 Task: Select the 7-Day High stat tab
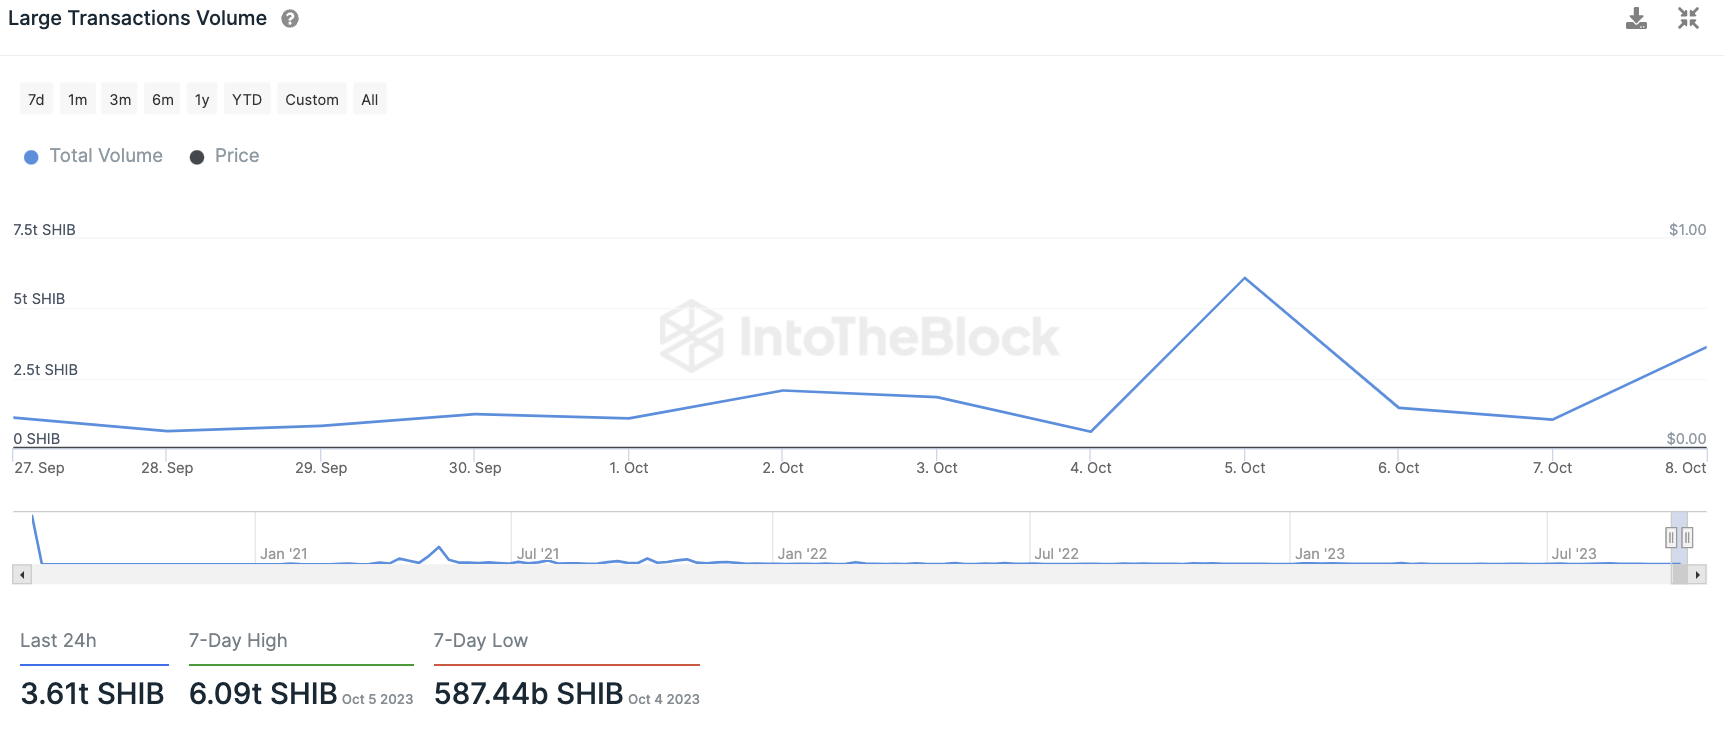pos(238,641)
